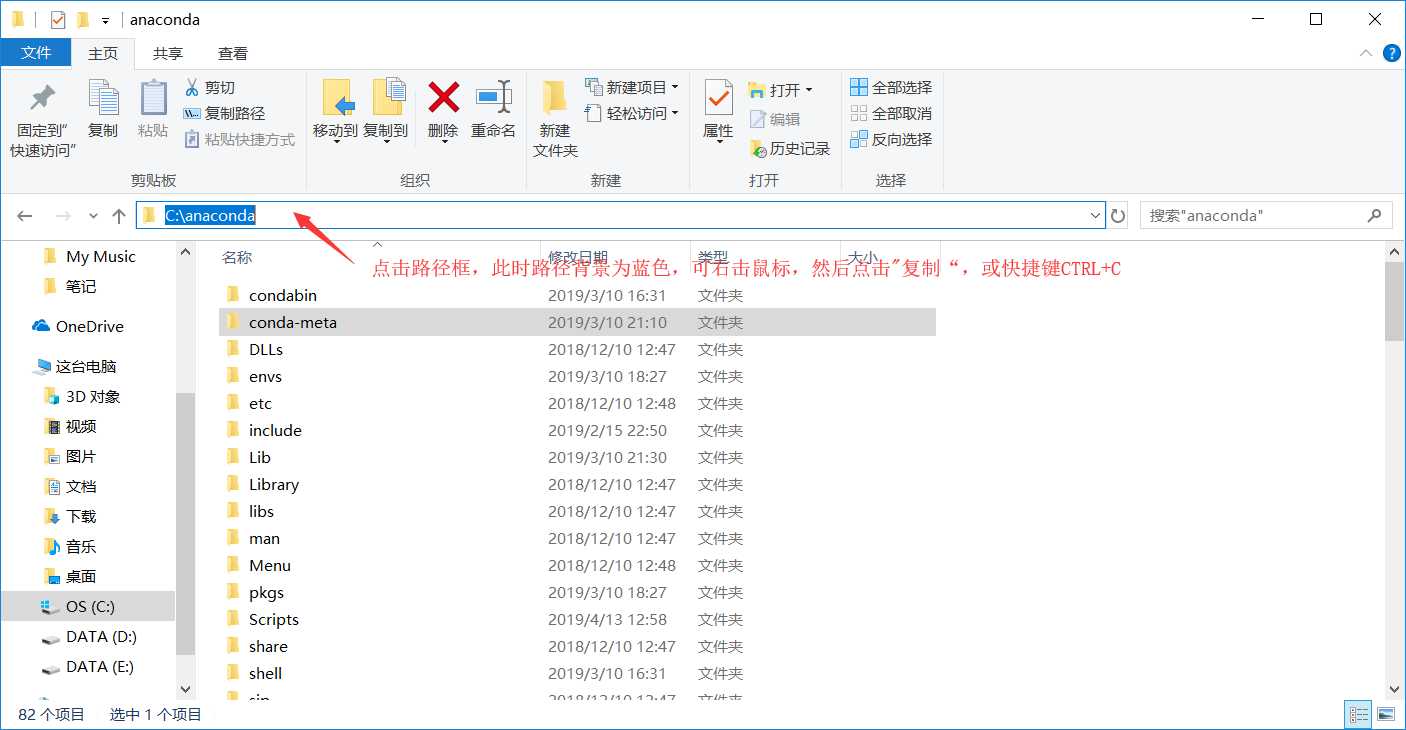Open the Easy Access (轻松访问) dropdown
The image size is (1406, 730).
[x=632, y=114]
